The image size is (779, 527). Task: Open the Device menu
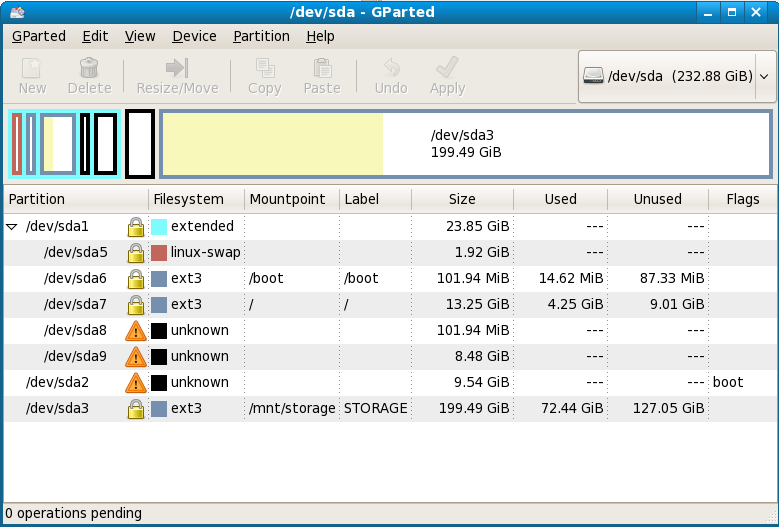click(194, 36)
